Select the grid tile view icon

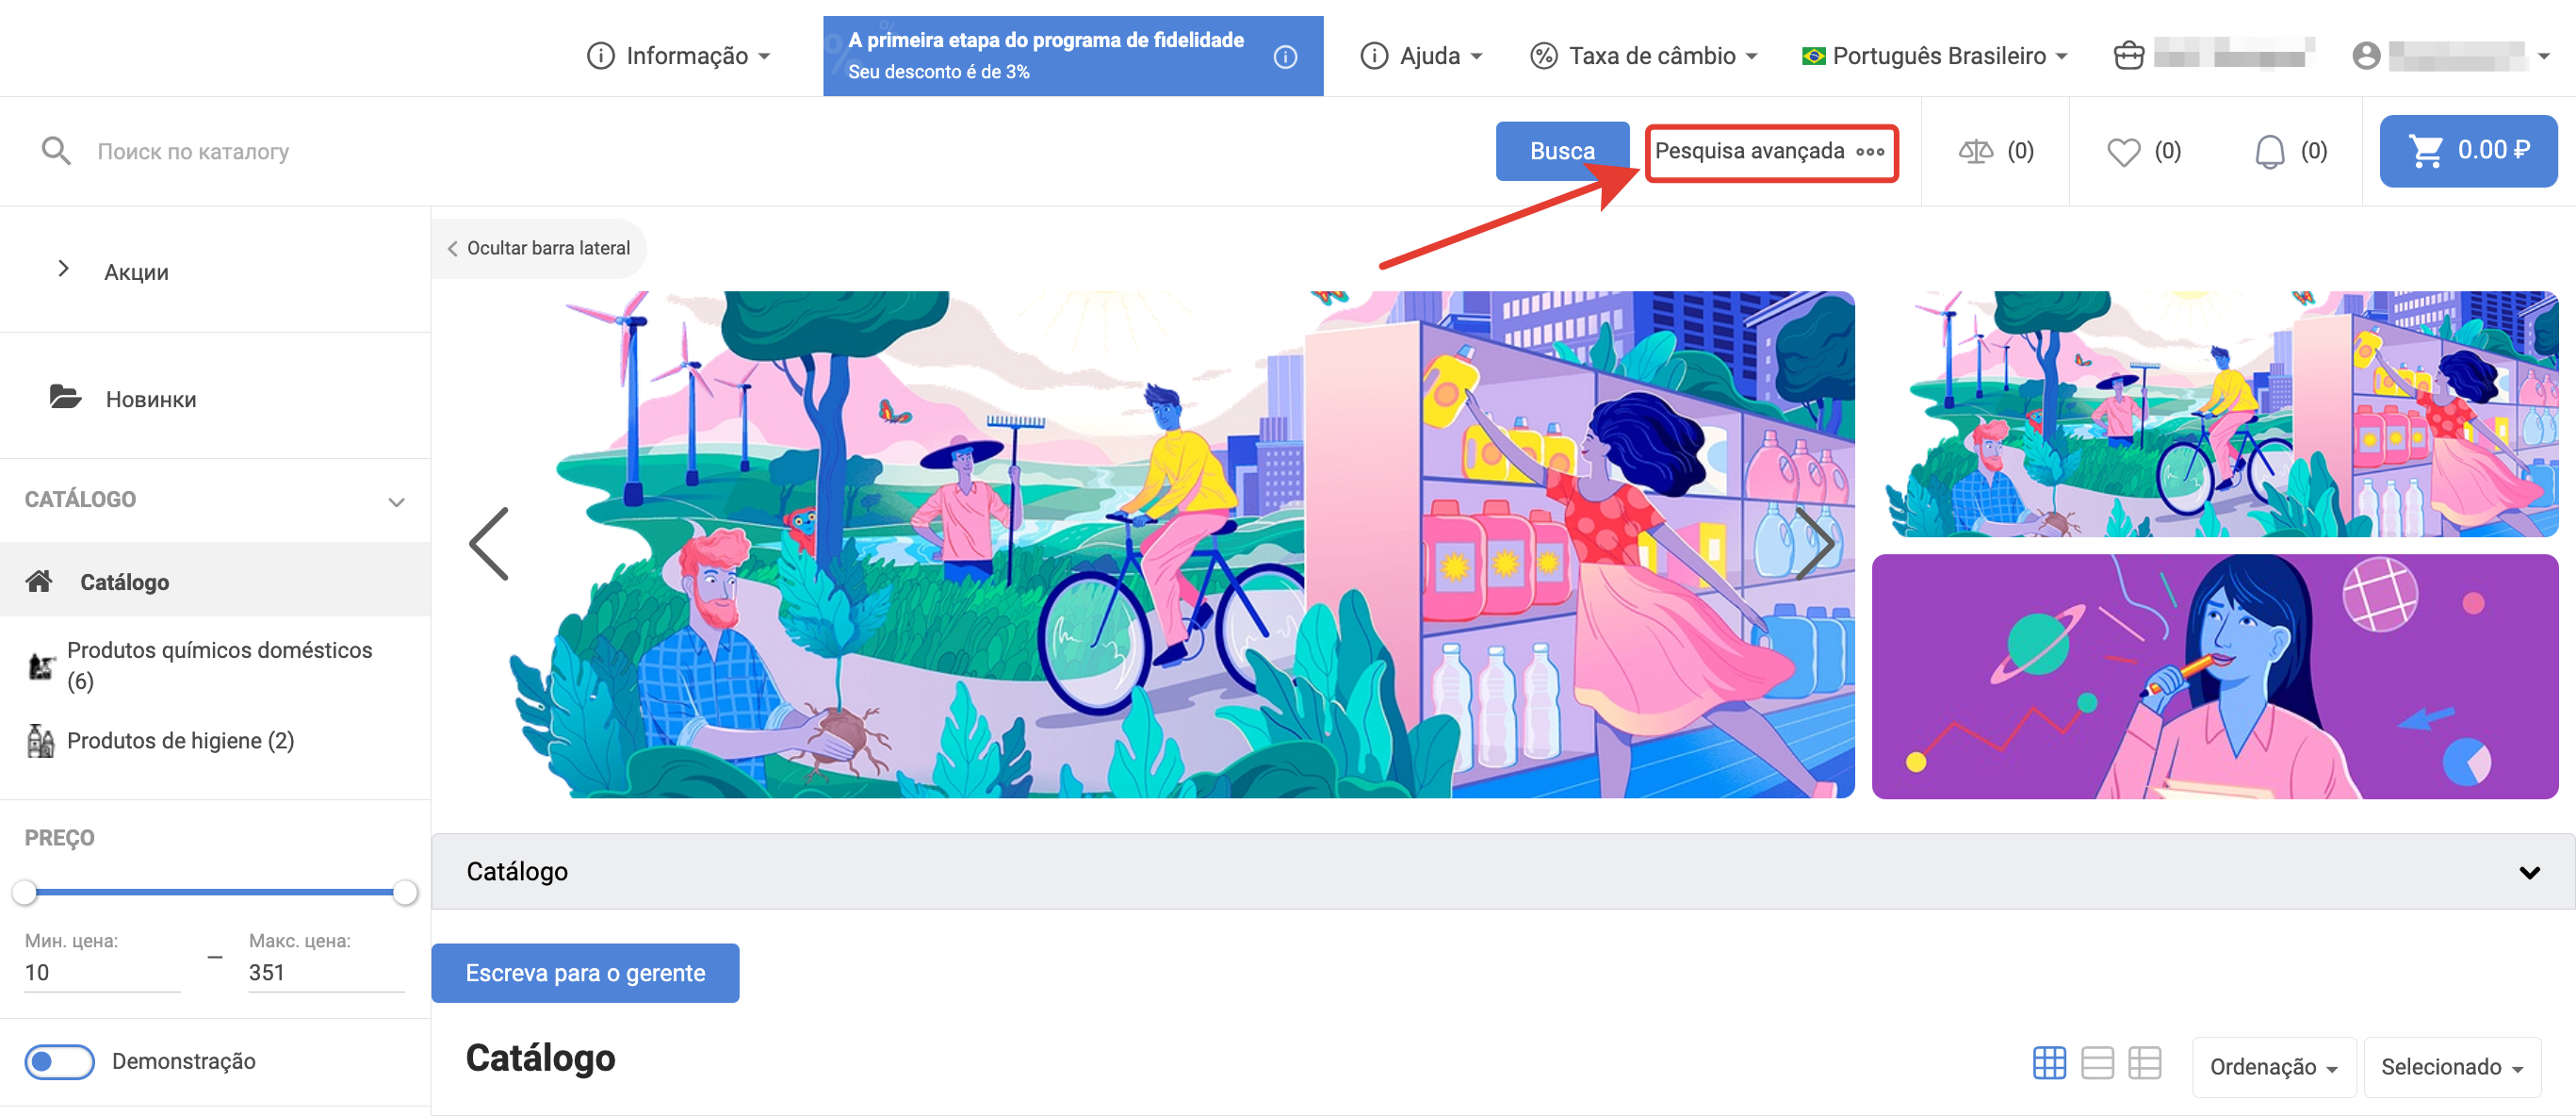tap(2048, 1062)
